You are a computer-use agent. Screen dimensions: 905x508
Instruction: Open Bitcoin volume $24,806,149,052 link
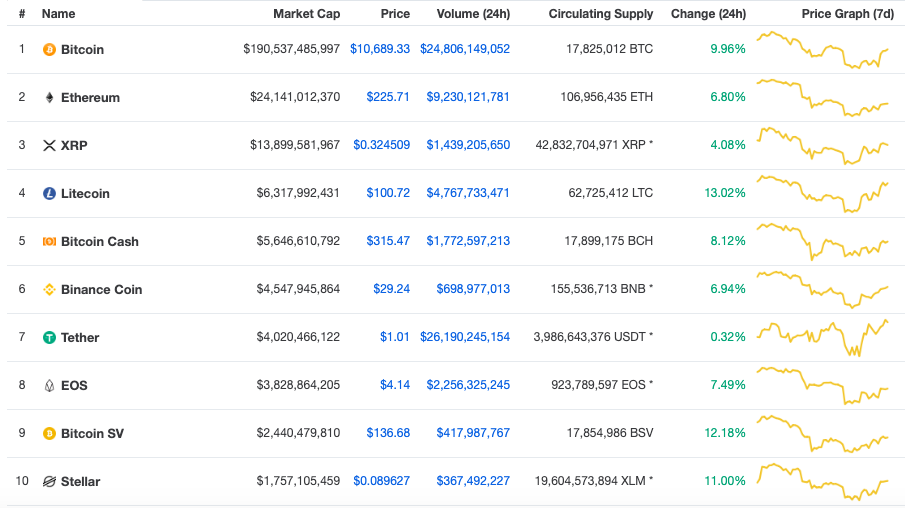[465, 49]
